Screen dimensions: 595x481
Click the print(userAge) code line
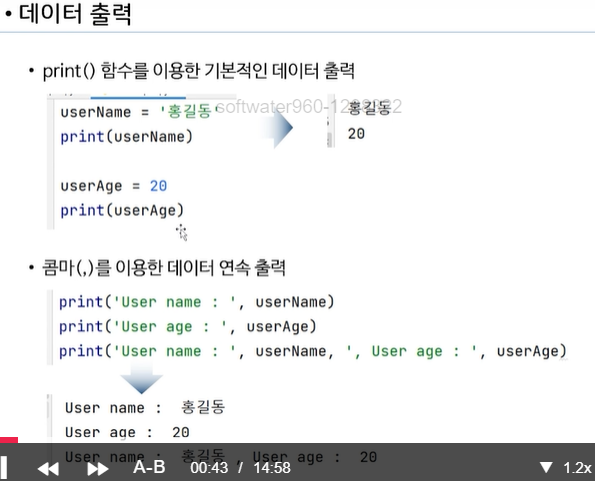(x=122, y=211)
